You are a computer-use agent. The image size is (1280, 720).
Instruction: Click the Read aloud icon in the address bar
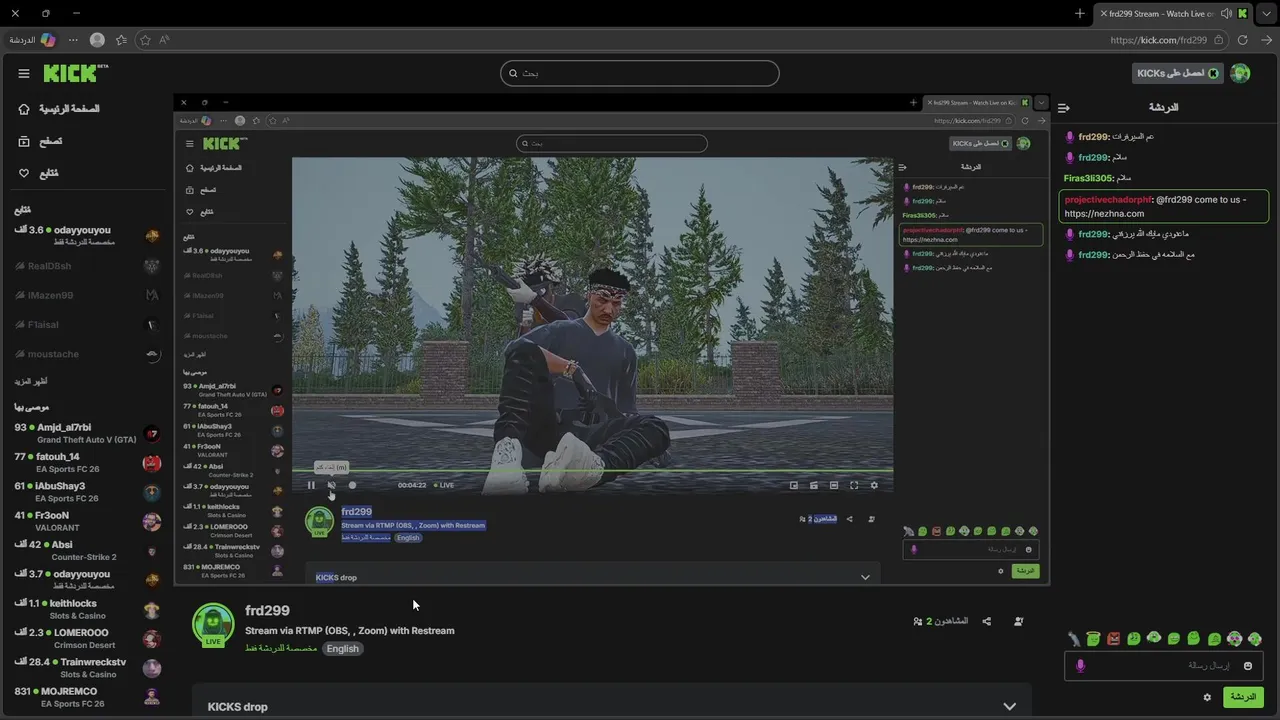[165, 40]
